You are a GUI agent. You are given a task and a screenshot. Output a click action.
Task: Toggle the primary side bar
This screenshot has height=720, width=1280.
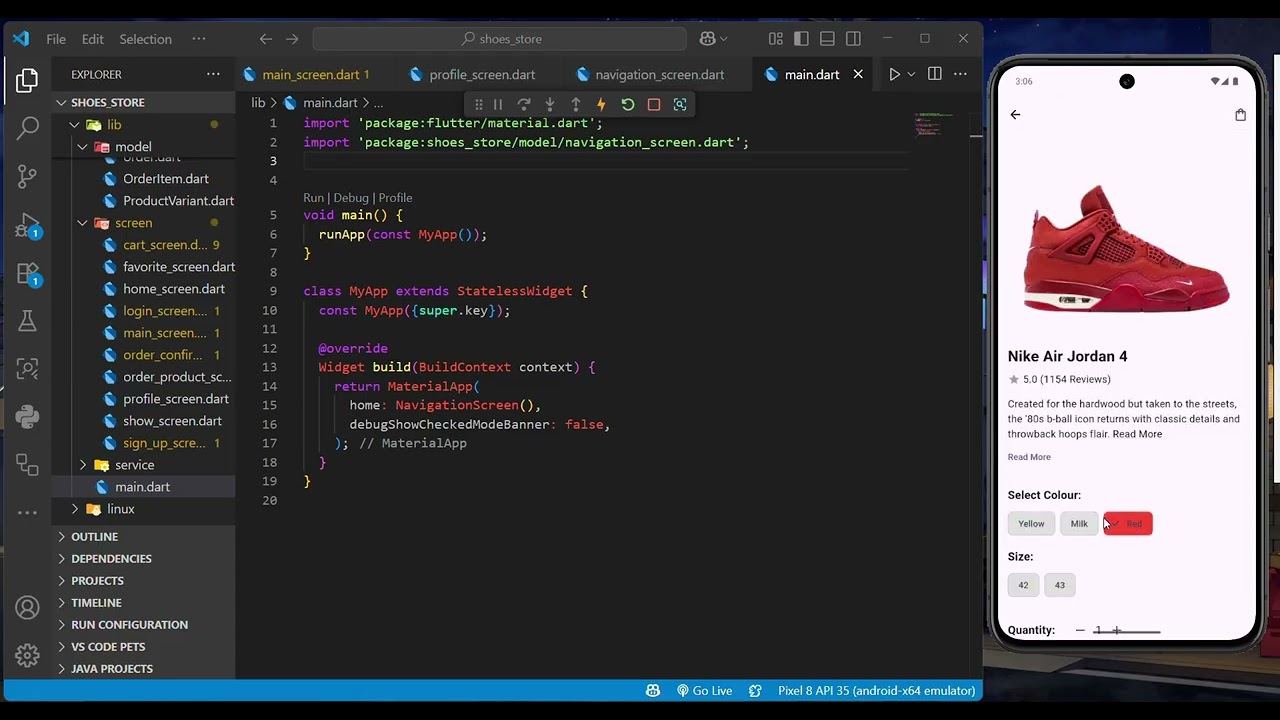pos(802,39)
